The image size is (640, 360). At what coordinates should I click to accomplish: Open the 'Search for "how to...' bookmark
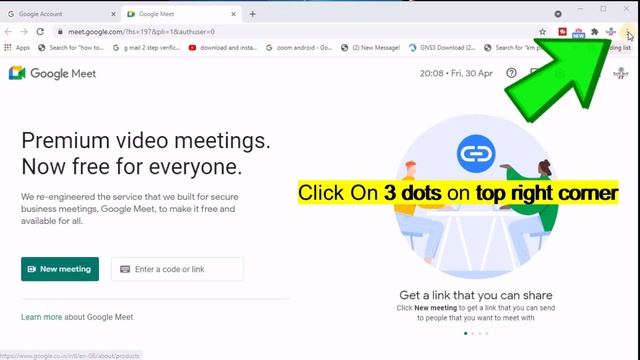click(71, 48)
